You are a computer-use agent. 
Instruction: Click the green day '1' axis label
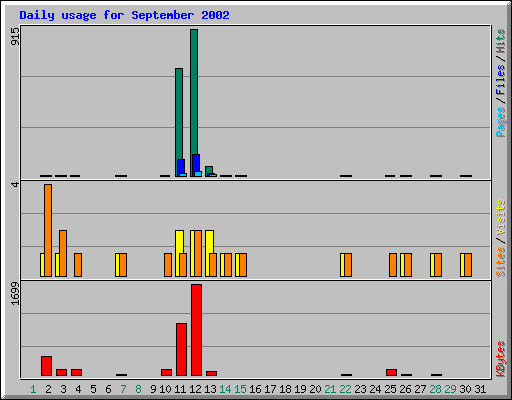click(x=33, y=389)
